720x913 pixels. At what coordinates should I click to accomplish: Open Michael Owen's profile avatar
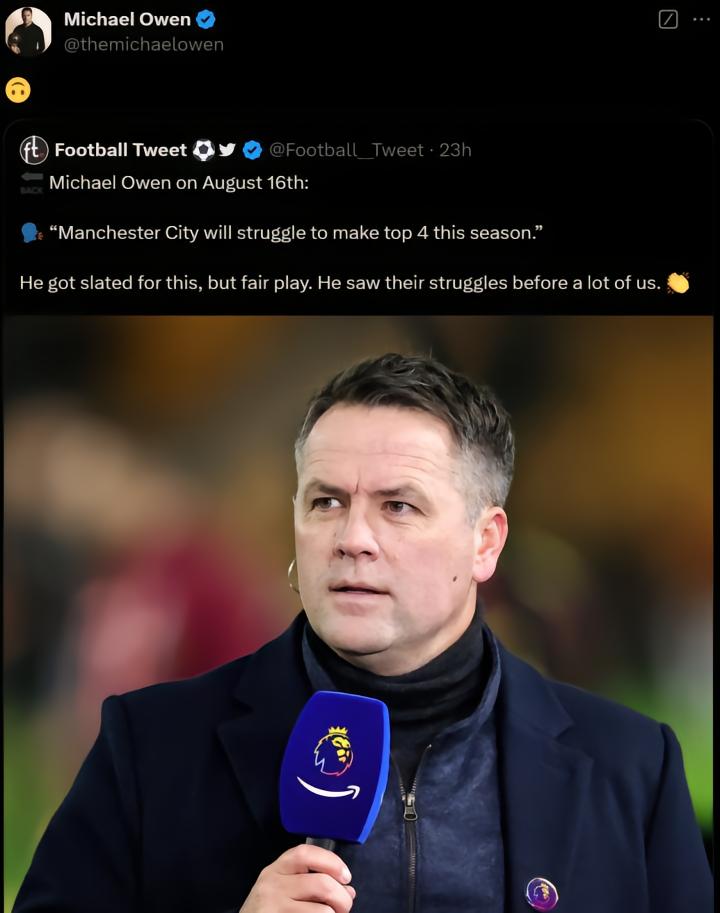[28, 31]
